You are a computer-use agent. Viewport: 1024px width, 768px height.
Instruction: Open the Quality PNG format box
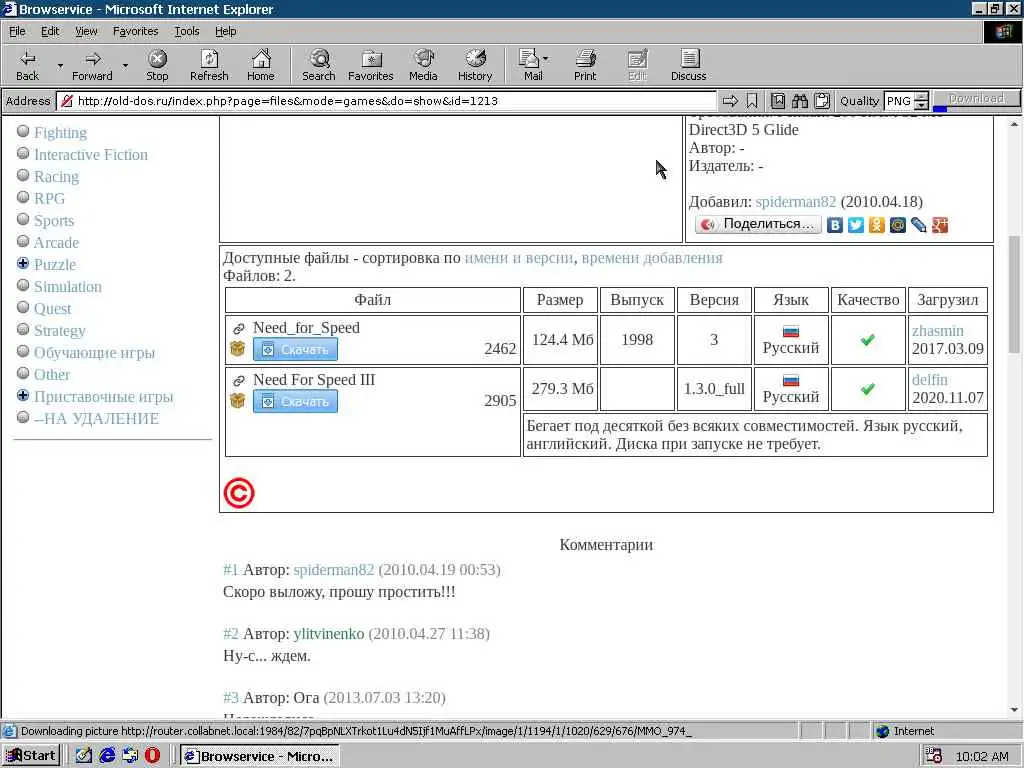[x=899, y=101]
